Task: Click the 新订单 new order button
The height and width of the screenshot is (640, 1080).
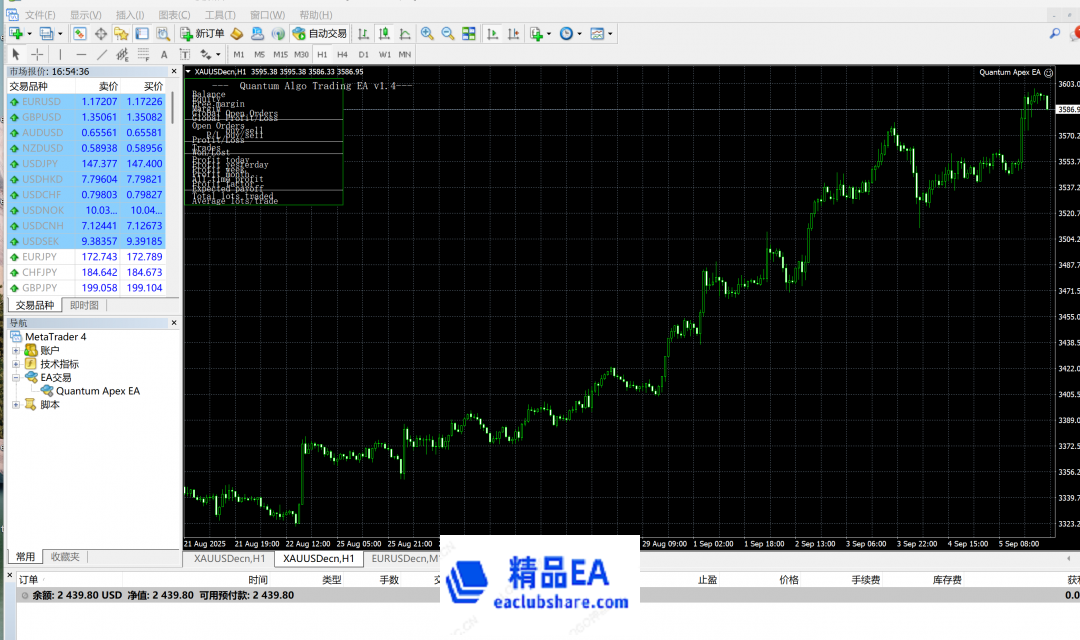Action: [x=202, y=33]
